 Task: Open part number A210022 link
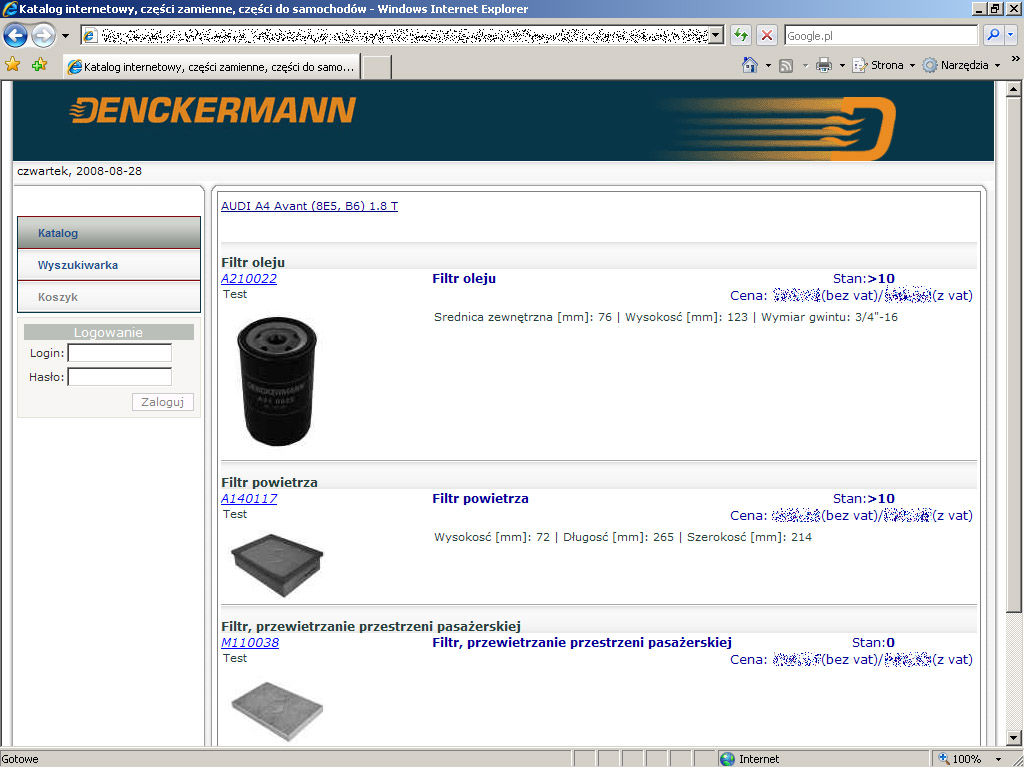249,279
